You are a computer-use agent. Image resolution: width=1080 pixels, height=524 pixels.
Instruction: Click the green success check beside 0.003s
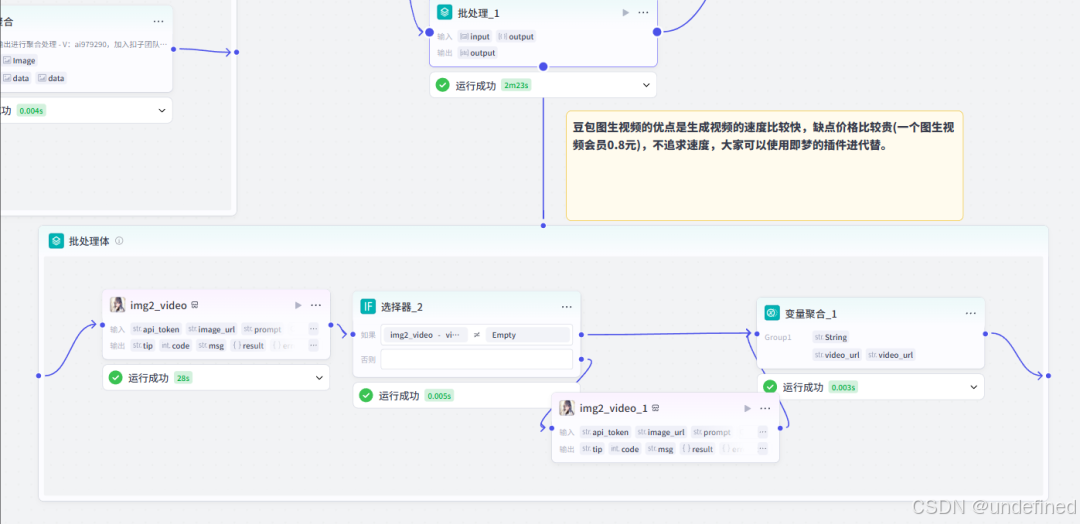(x=771, y=387)
